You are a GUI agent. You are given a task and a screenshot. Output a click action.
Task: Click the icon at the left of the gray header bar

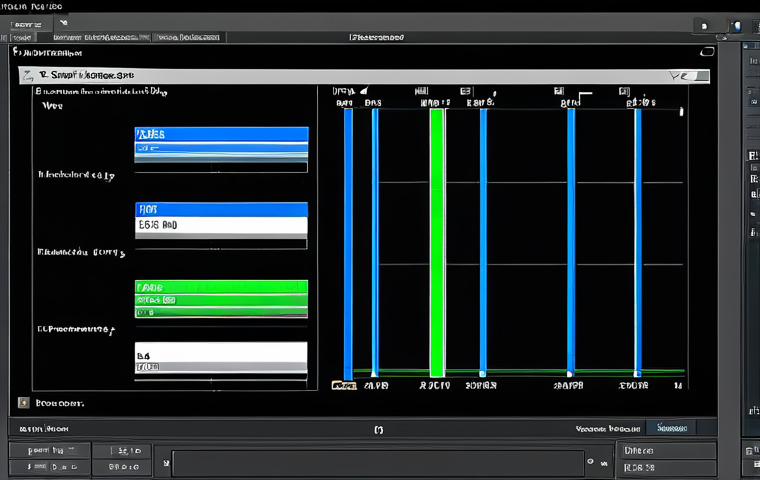(x=29, y=76)
